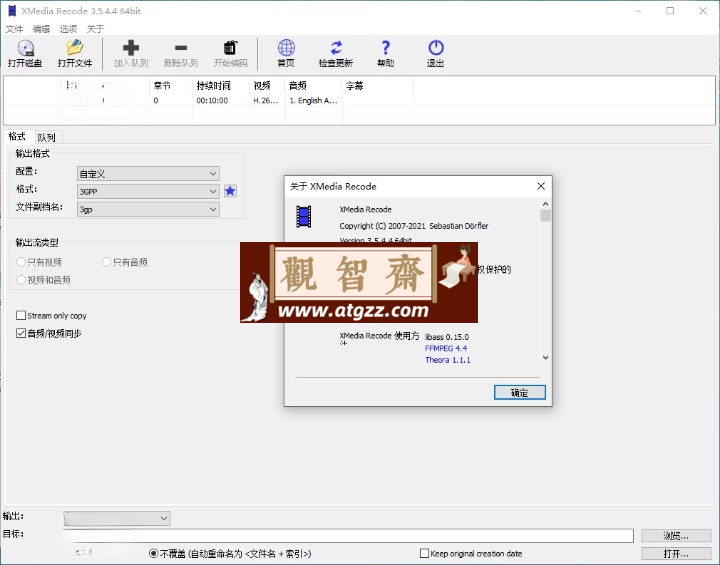The image size is (720, 565).
Task: Click the Remove from Queue (删除队列) minus icon
Action: tap(181, 48)
